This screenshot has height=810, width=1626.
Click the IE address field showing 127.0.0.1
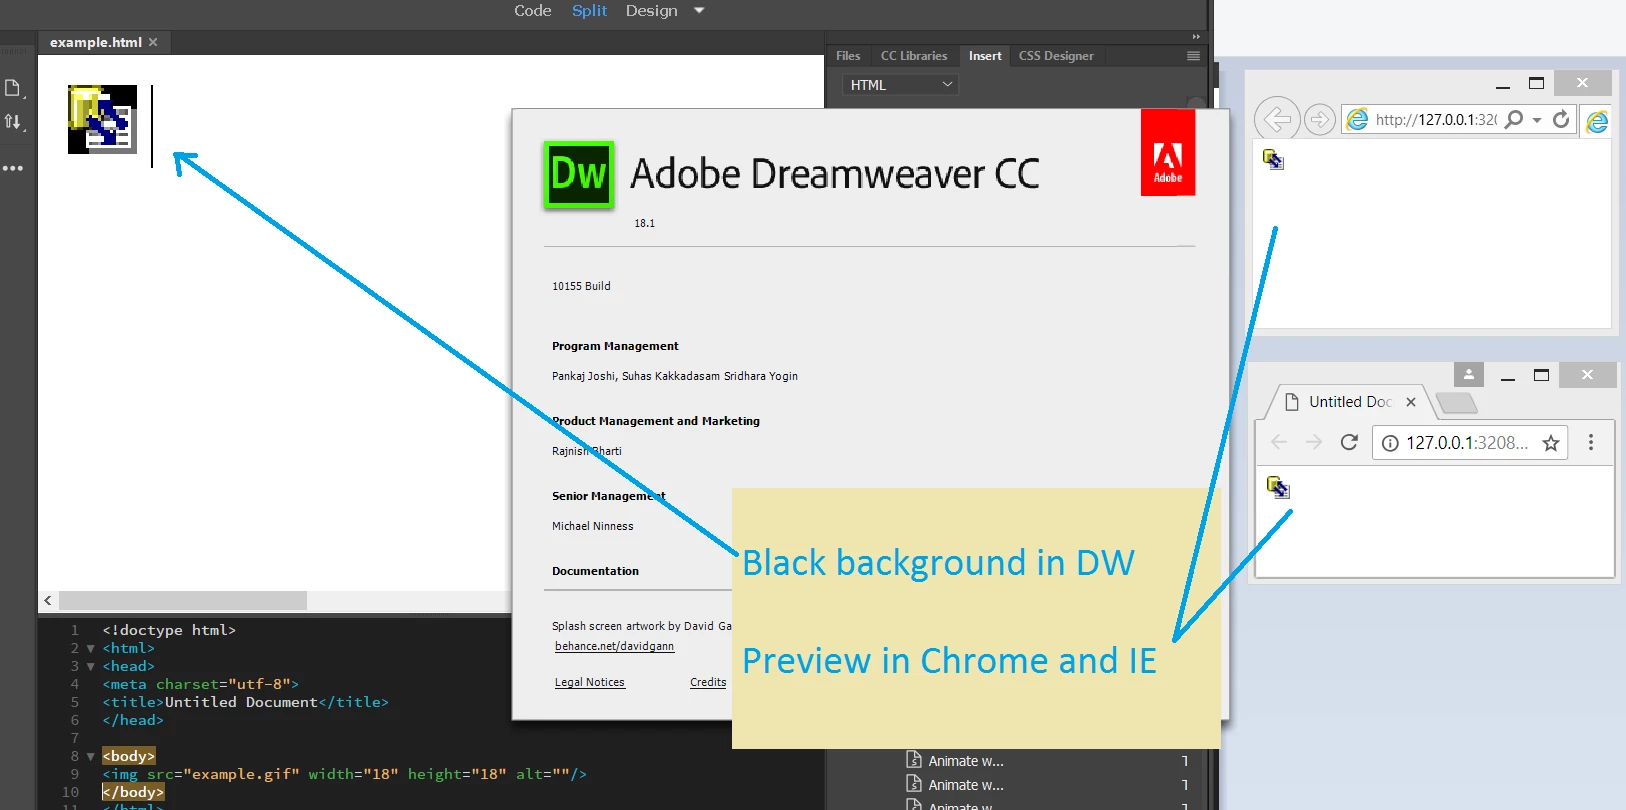pos(1436,119)
